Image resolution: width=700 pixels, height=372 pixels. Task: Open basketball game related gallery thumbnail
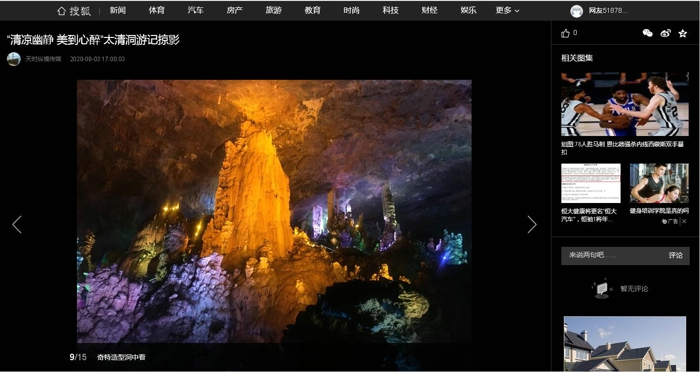[625, 104]
